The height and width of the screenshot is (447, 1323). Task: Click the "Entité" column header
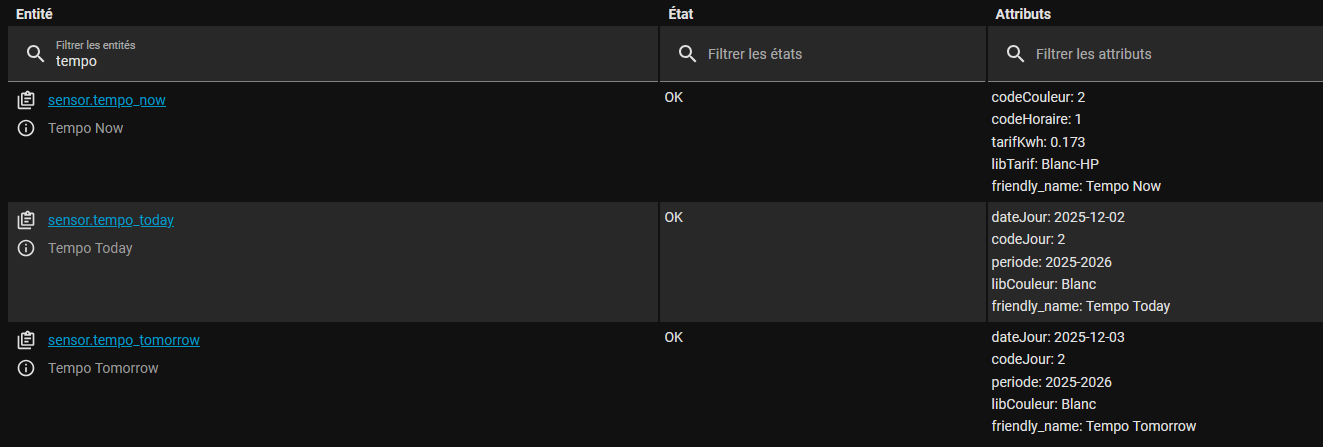(35, 14)
